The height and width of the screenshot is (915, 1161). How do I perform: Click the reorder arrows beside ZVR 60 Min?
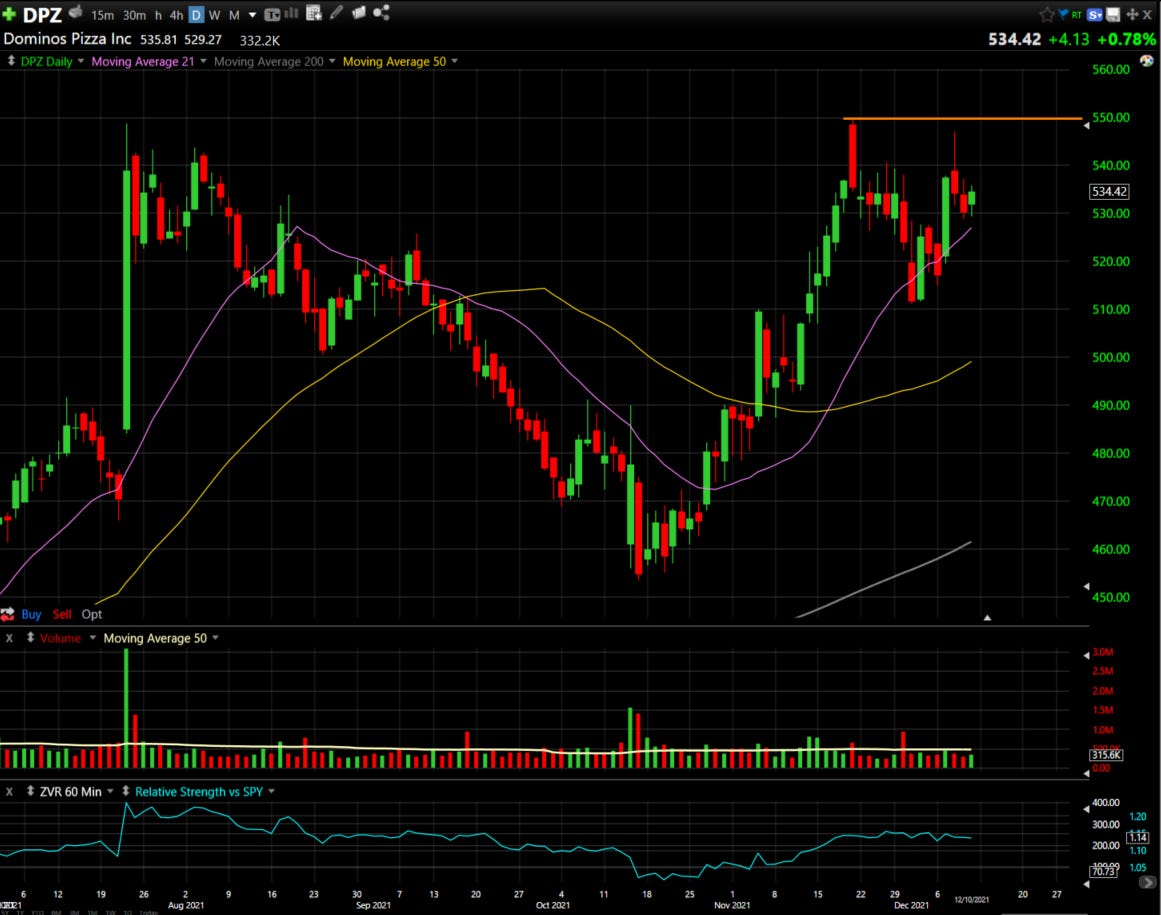tap(30, 791)
